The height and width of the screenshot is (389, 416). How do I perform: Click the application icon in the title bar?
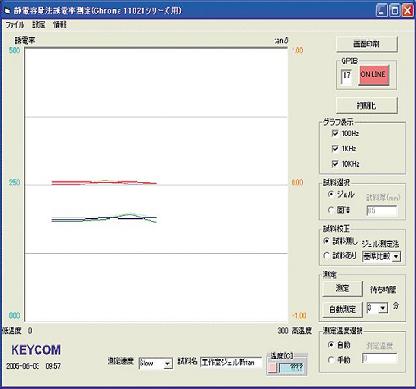[7, 11]
